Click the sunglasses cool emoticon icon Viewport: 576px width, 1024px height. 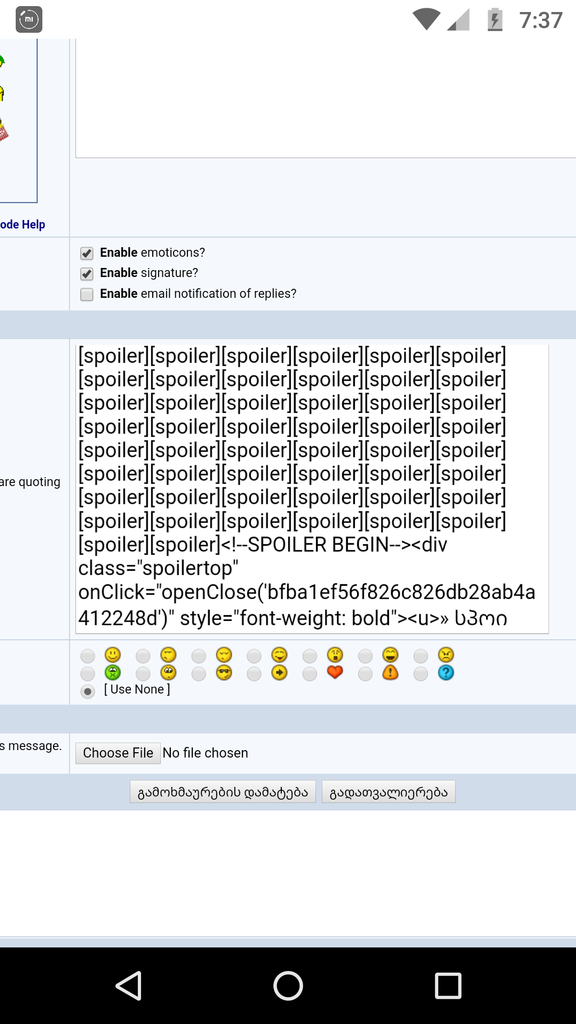pyautogui.click(x=224, y=673)
